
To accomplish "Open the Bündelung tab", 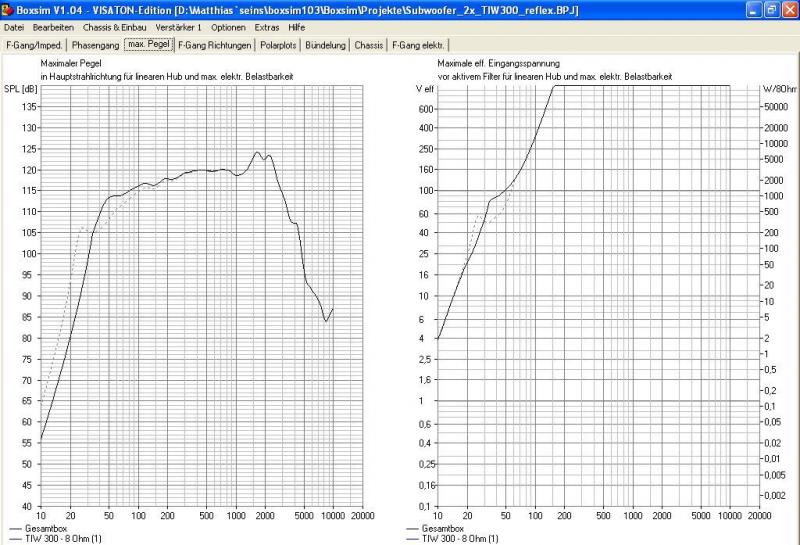I will click(x=325, y=45).
